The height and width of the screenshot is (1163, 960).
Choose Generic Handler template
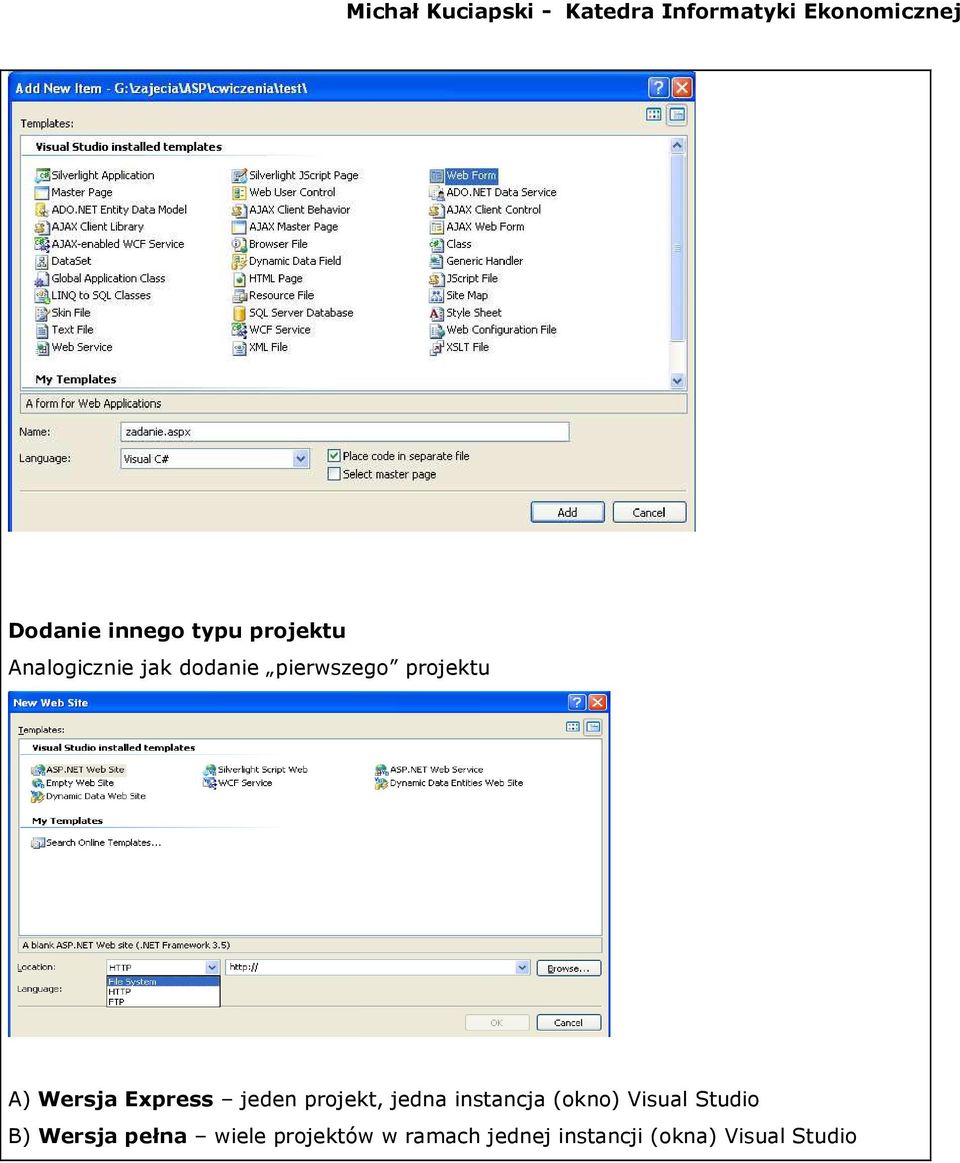476,261
